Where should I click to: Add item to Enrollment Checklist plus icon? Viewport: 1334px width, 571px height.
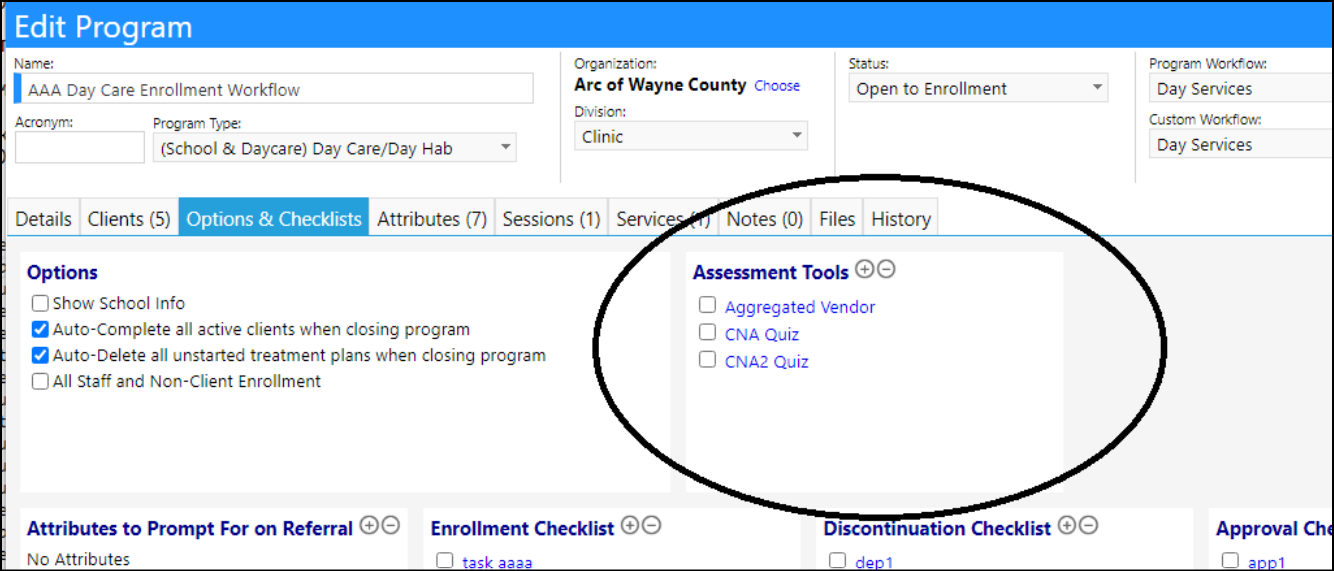(629, 525)
